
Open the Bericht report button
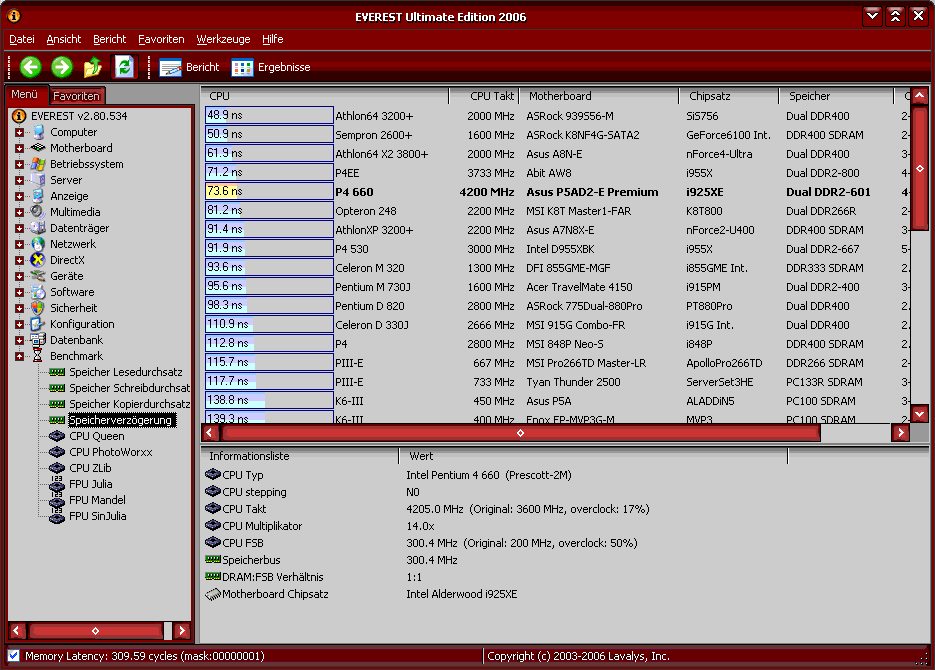190,67
